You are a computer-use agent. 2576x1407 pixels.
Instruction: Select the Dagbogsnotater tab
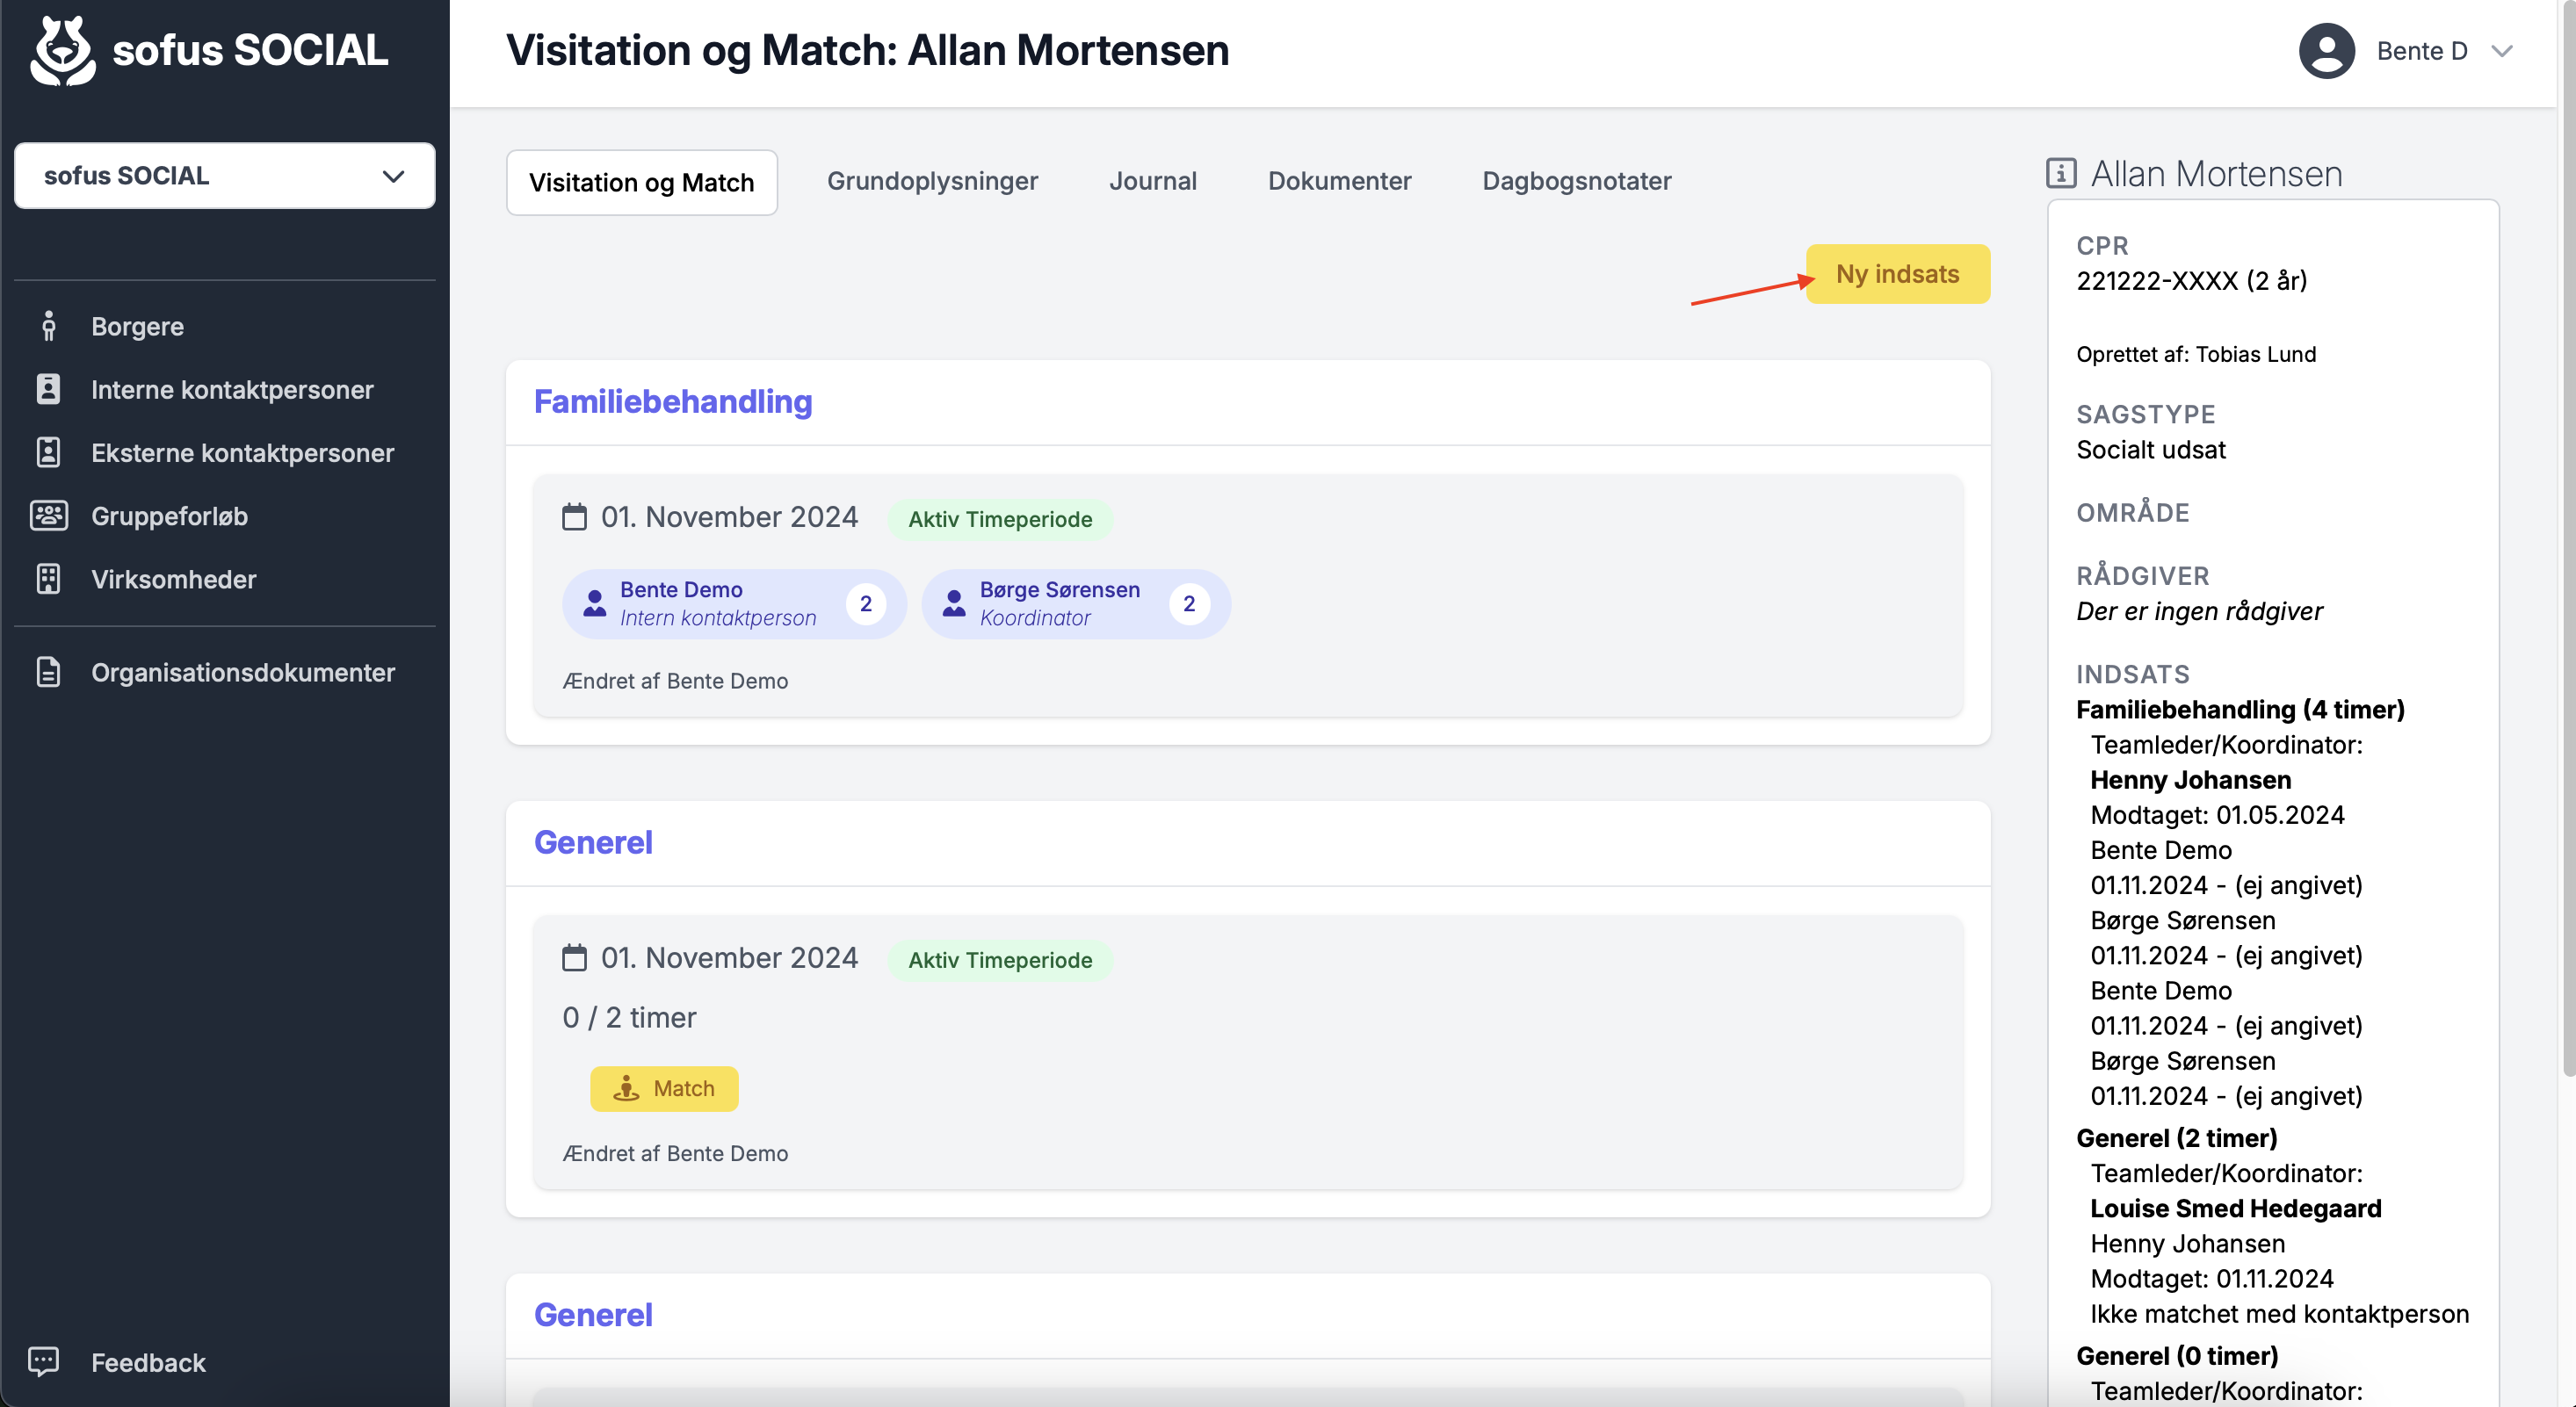[x=1576, y=181]
